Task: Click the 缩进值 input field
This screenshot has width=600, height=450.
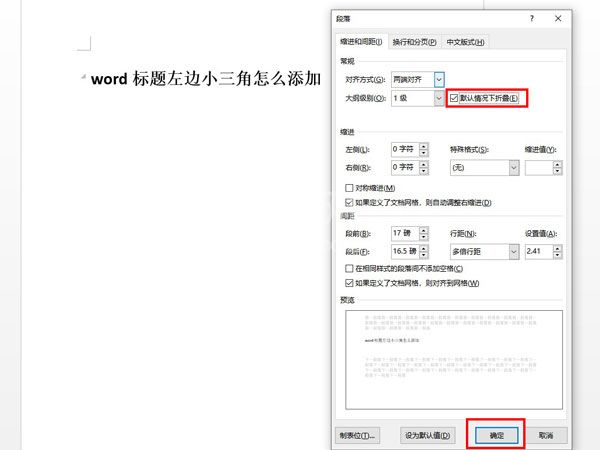Action: [539, 168]
